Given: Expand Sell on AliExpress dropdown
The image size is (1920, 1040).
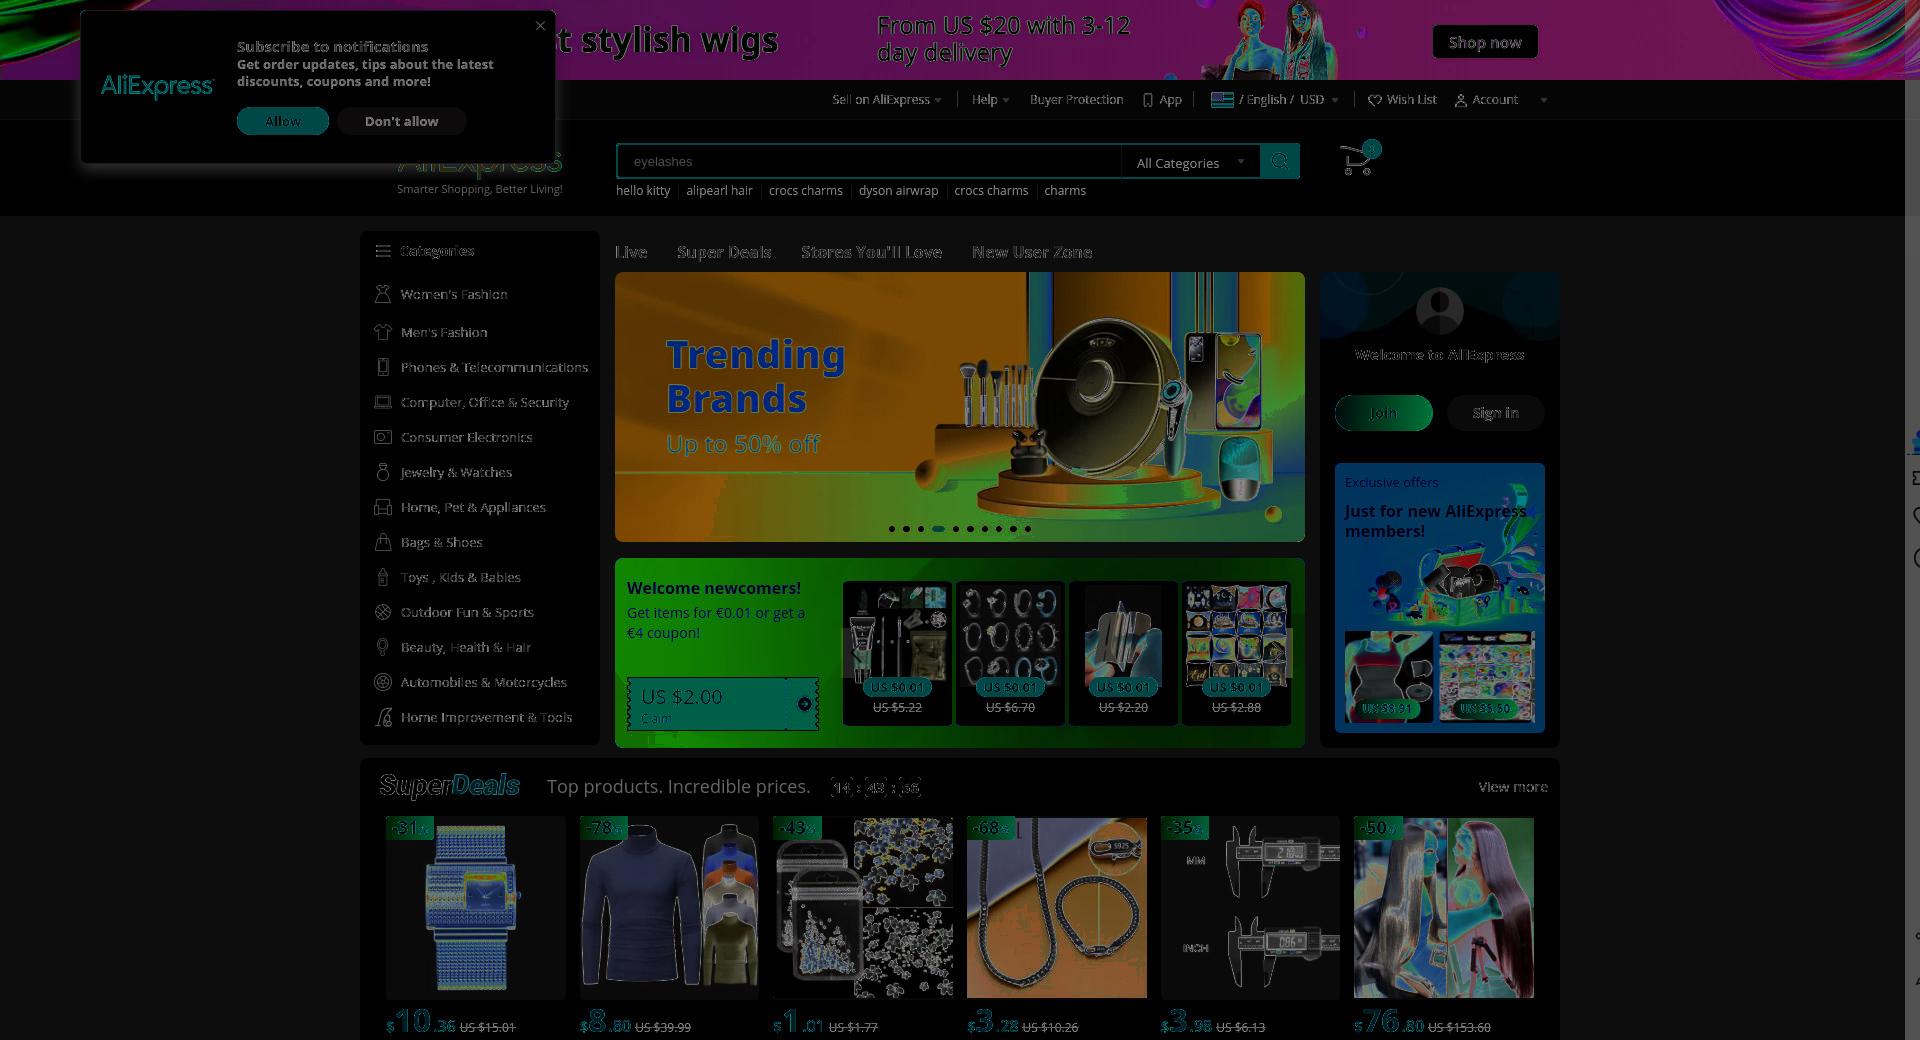Looking at the screenshot, I should pos(886,100).
